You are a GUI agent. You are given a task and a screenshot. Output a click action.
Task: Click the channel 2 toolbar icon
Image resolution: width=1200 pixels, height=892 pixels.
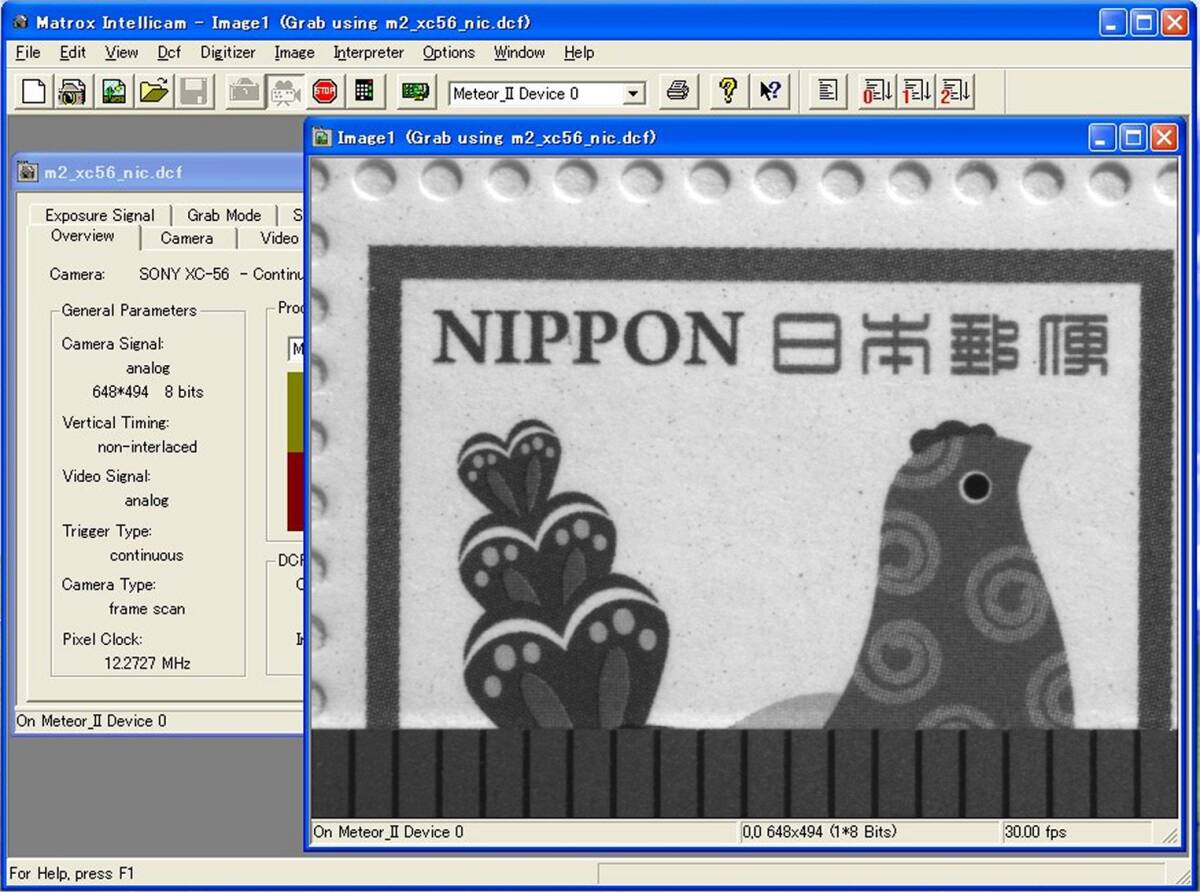coord(955,93)
